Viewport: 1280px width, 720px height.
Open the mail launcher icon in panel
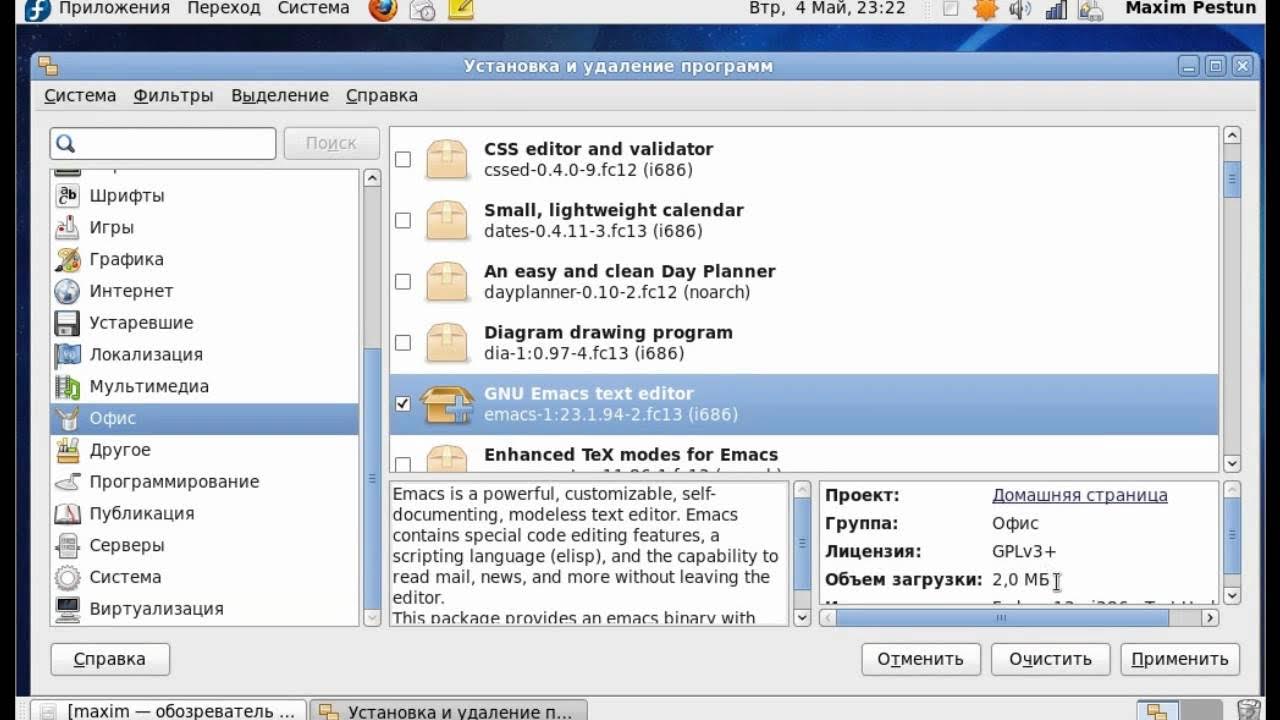[x=422, y=10]
